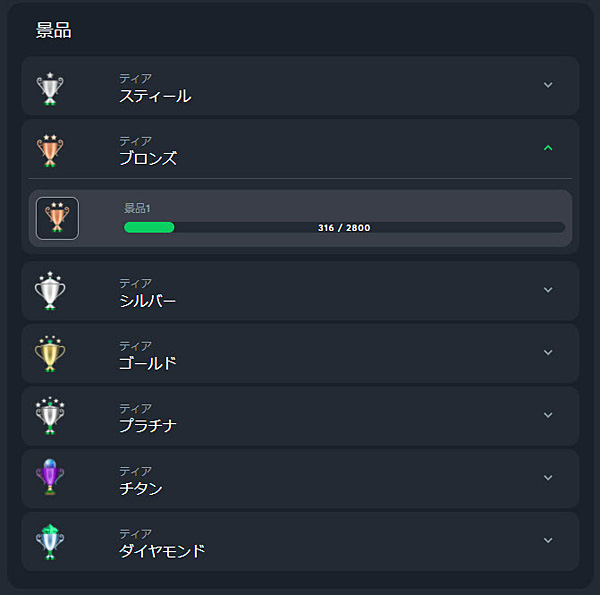Click the ゴールド tier name text
Image resolution: width=600 pixels, height=595 pixels.
[x=148, y=362]
